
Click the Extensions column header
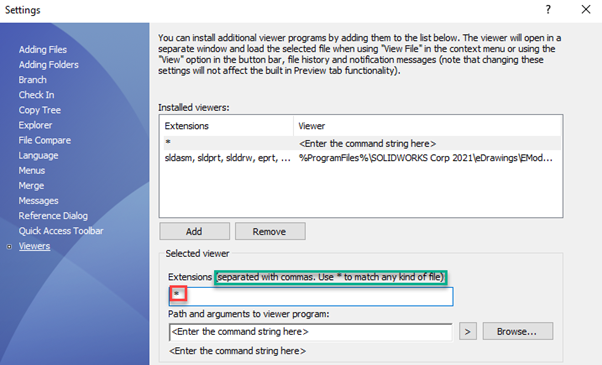click(227, 126)
